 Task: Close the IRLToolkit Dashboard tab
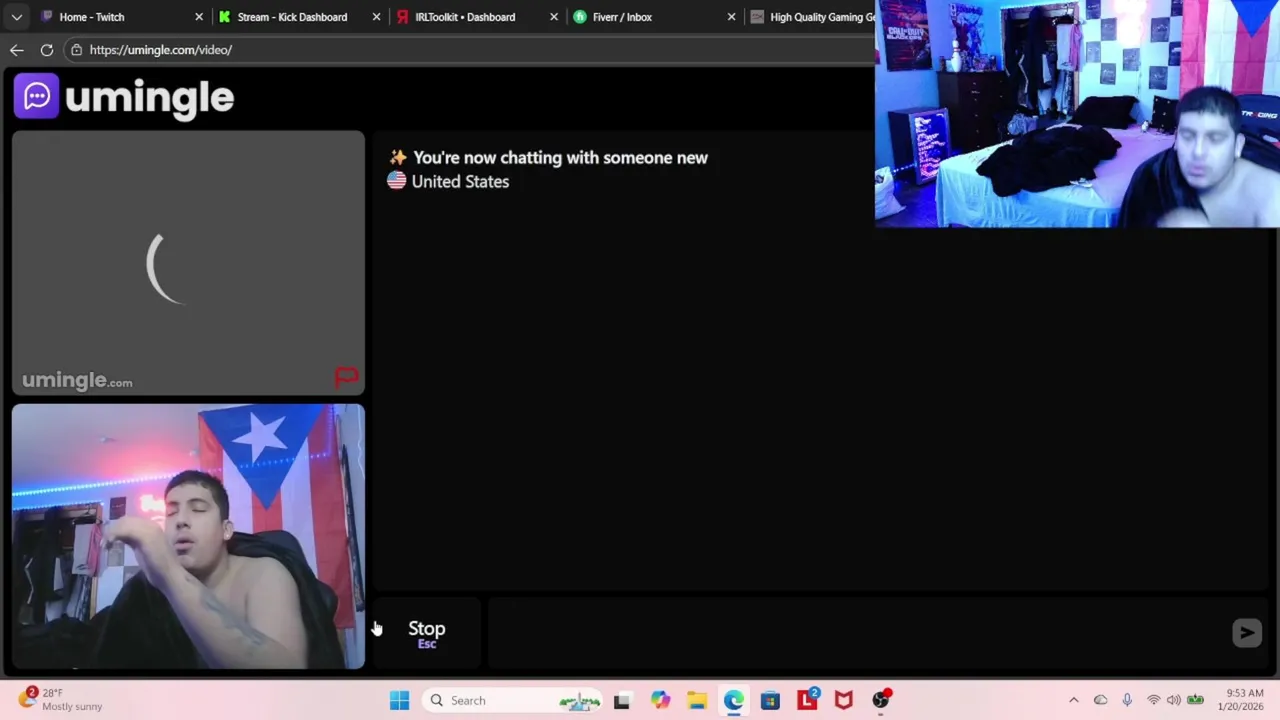click(554, 17)
